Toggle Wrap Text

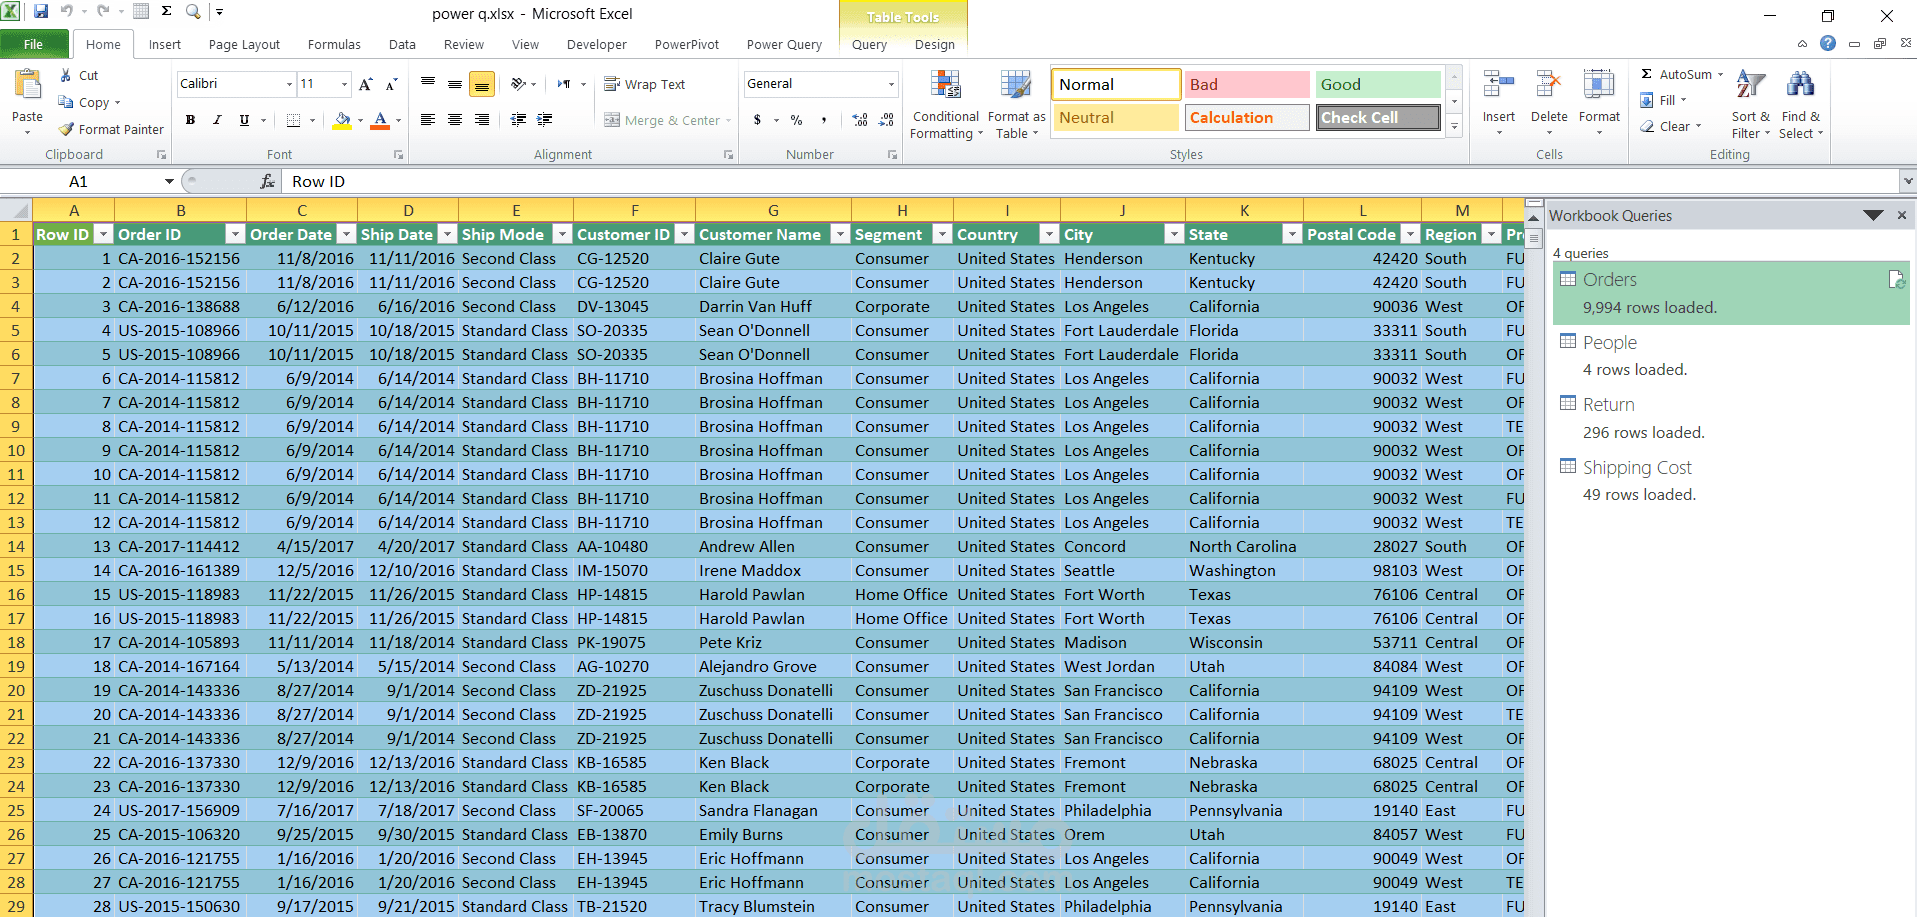coord(645,84)
